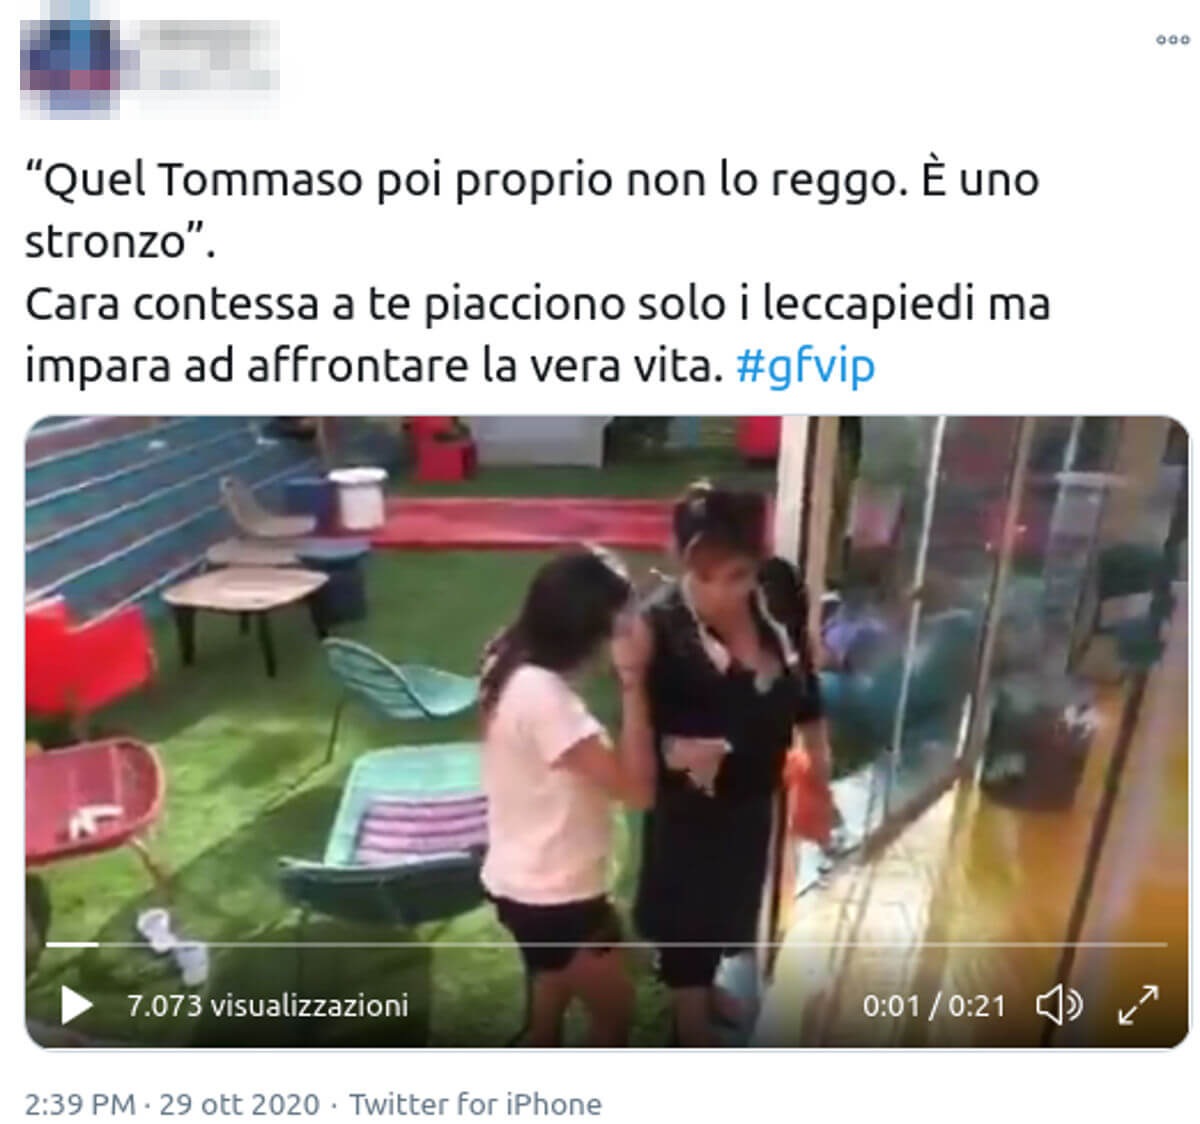Open the 2:39 PM tweet timestamp

point(80,1104)
